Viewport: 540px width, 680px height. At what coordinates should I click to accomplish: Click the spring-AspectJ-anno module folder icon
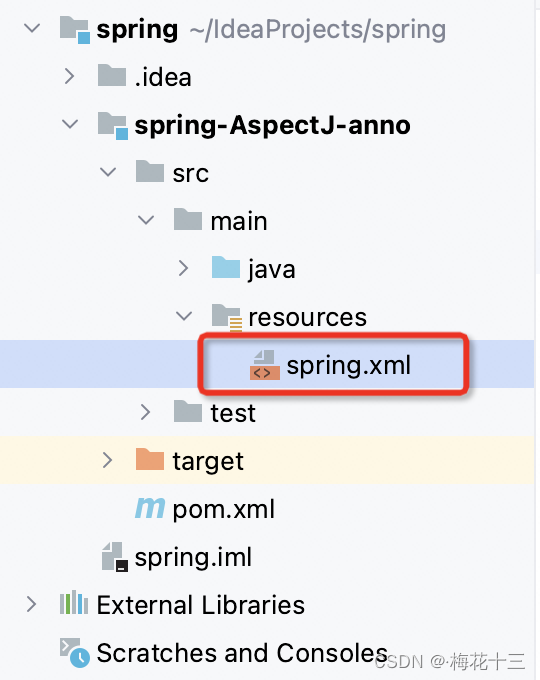tap(113, 126)
